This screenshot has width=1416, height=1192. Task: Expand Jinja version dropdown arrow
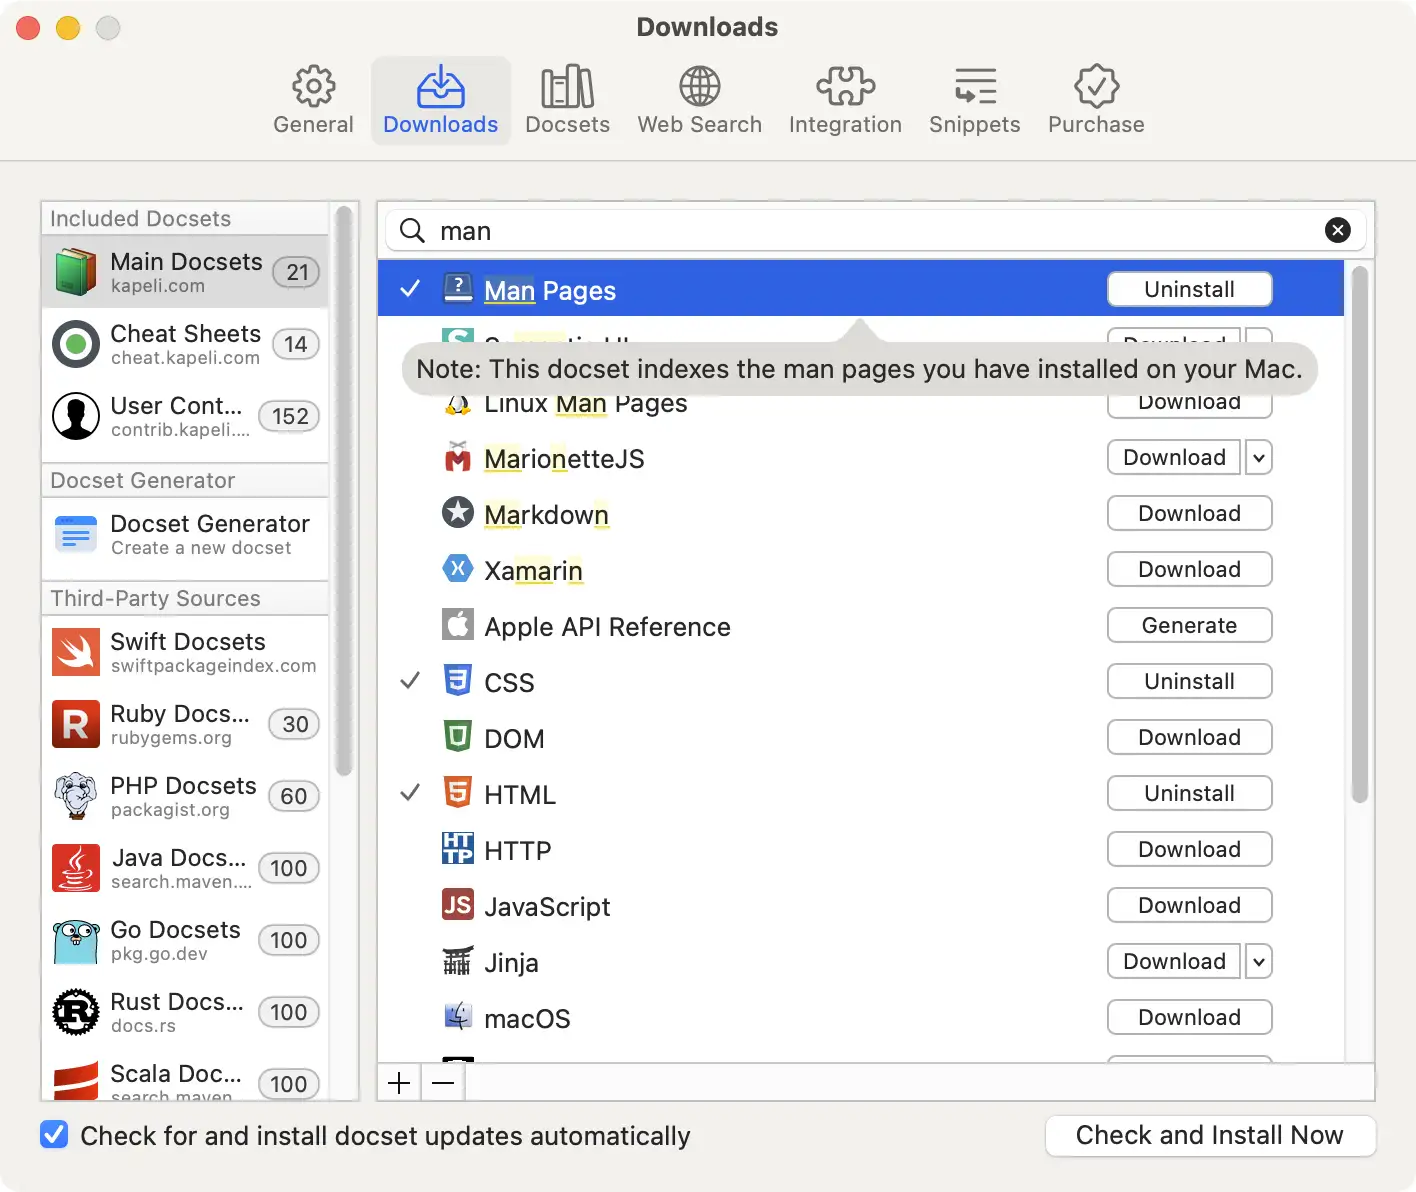click(1259, 962)
